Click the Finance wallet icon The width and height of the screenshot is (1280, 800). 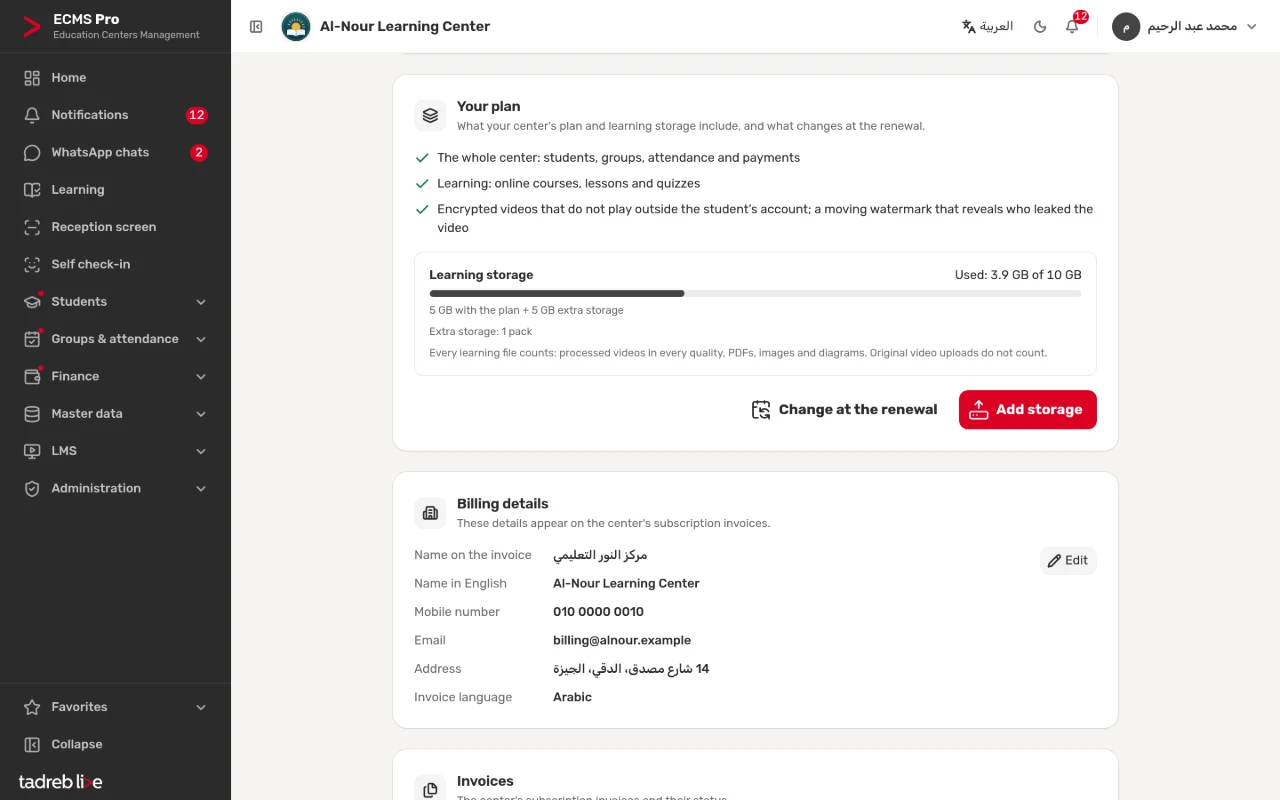[x=32, y=377]
